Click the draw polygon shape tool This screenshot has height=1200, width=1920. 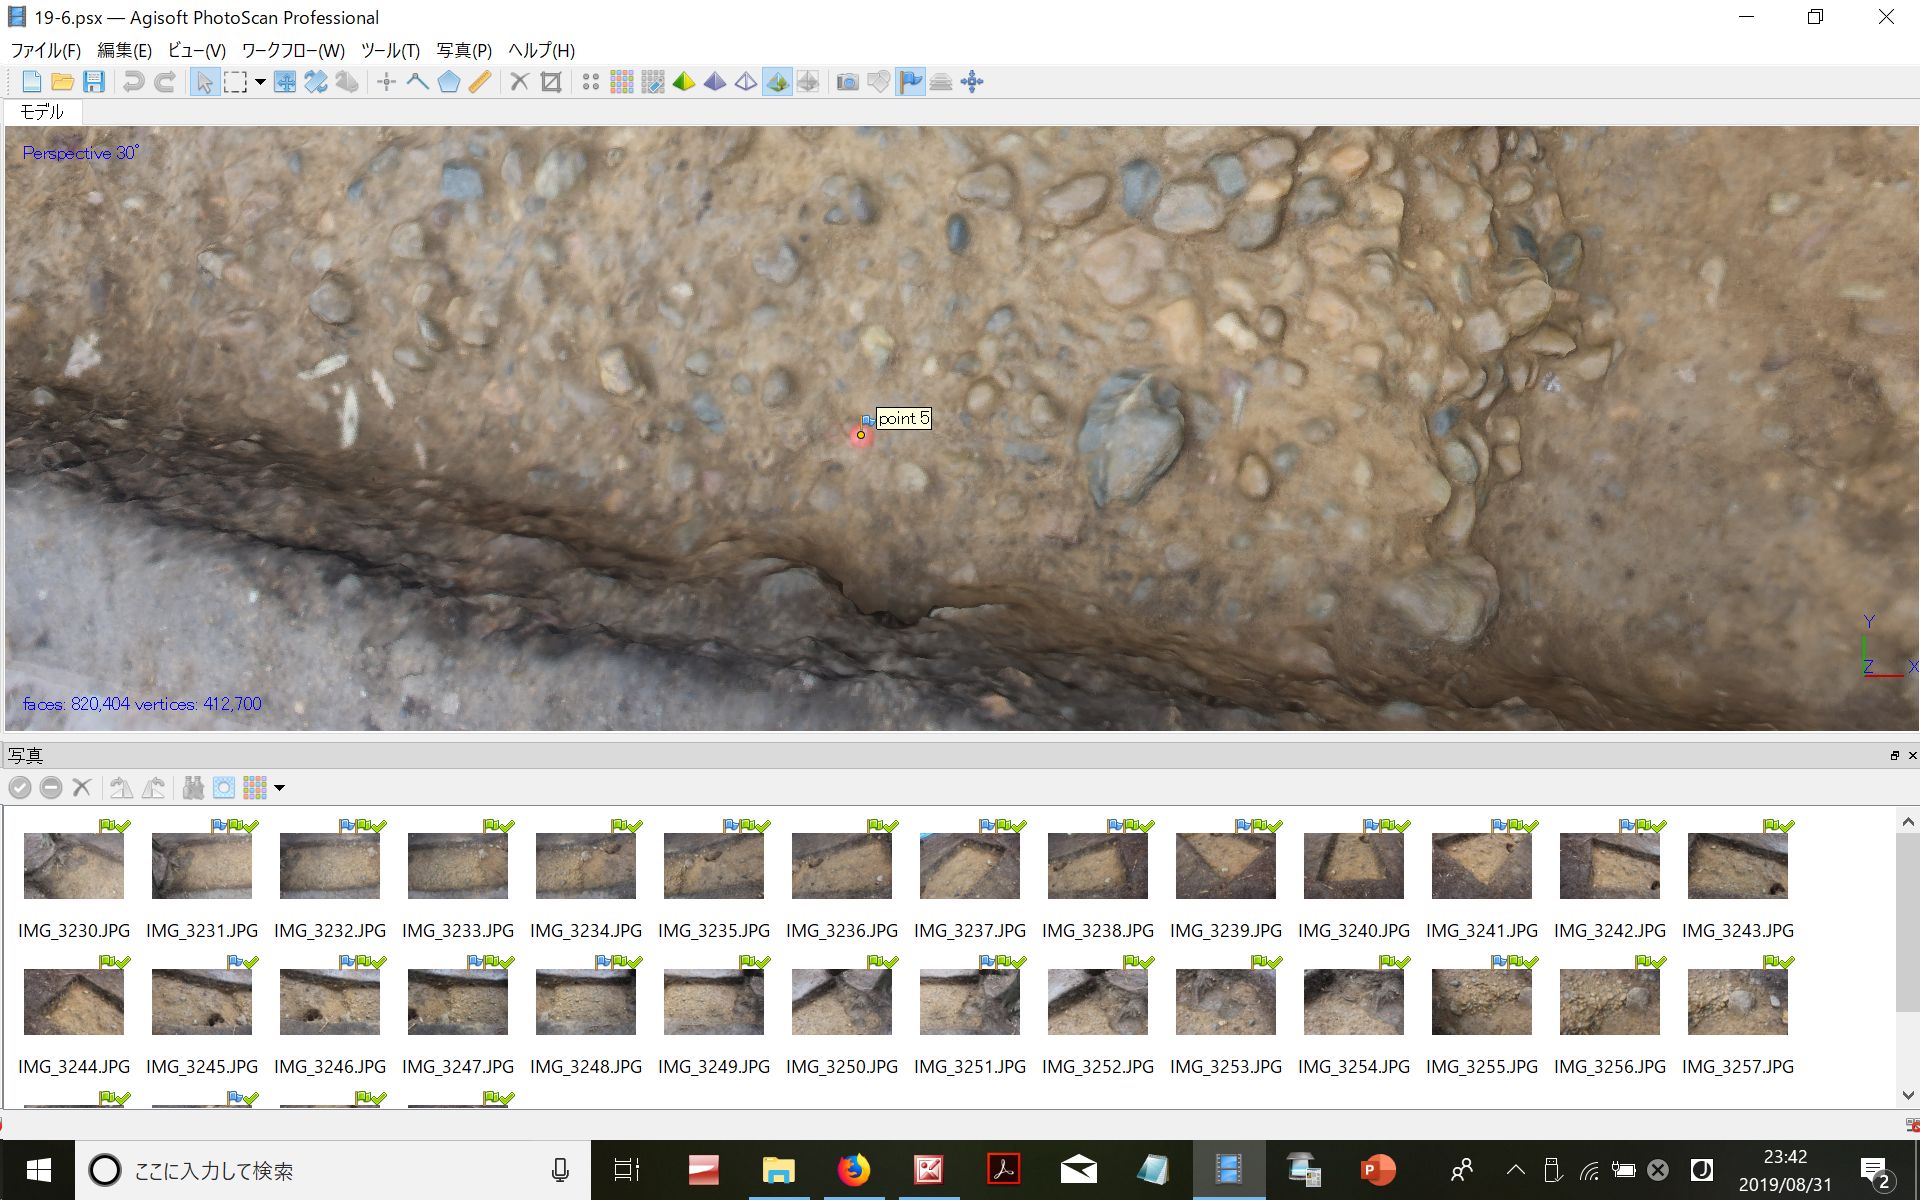click(449, 82)
